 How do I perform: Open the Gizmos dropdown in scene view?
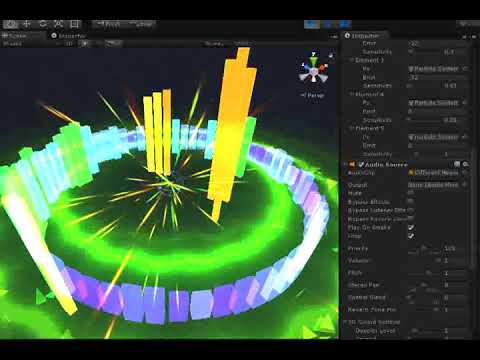tap(213, 44)
